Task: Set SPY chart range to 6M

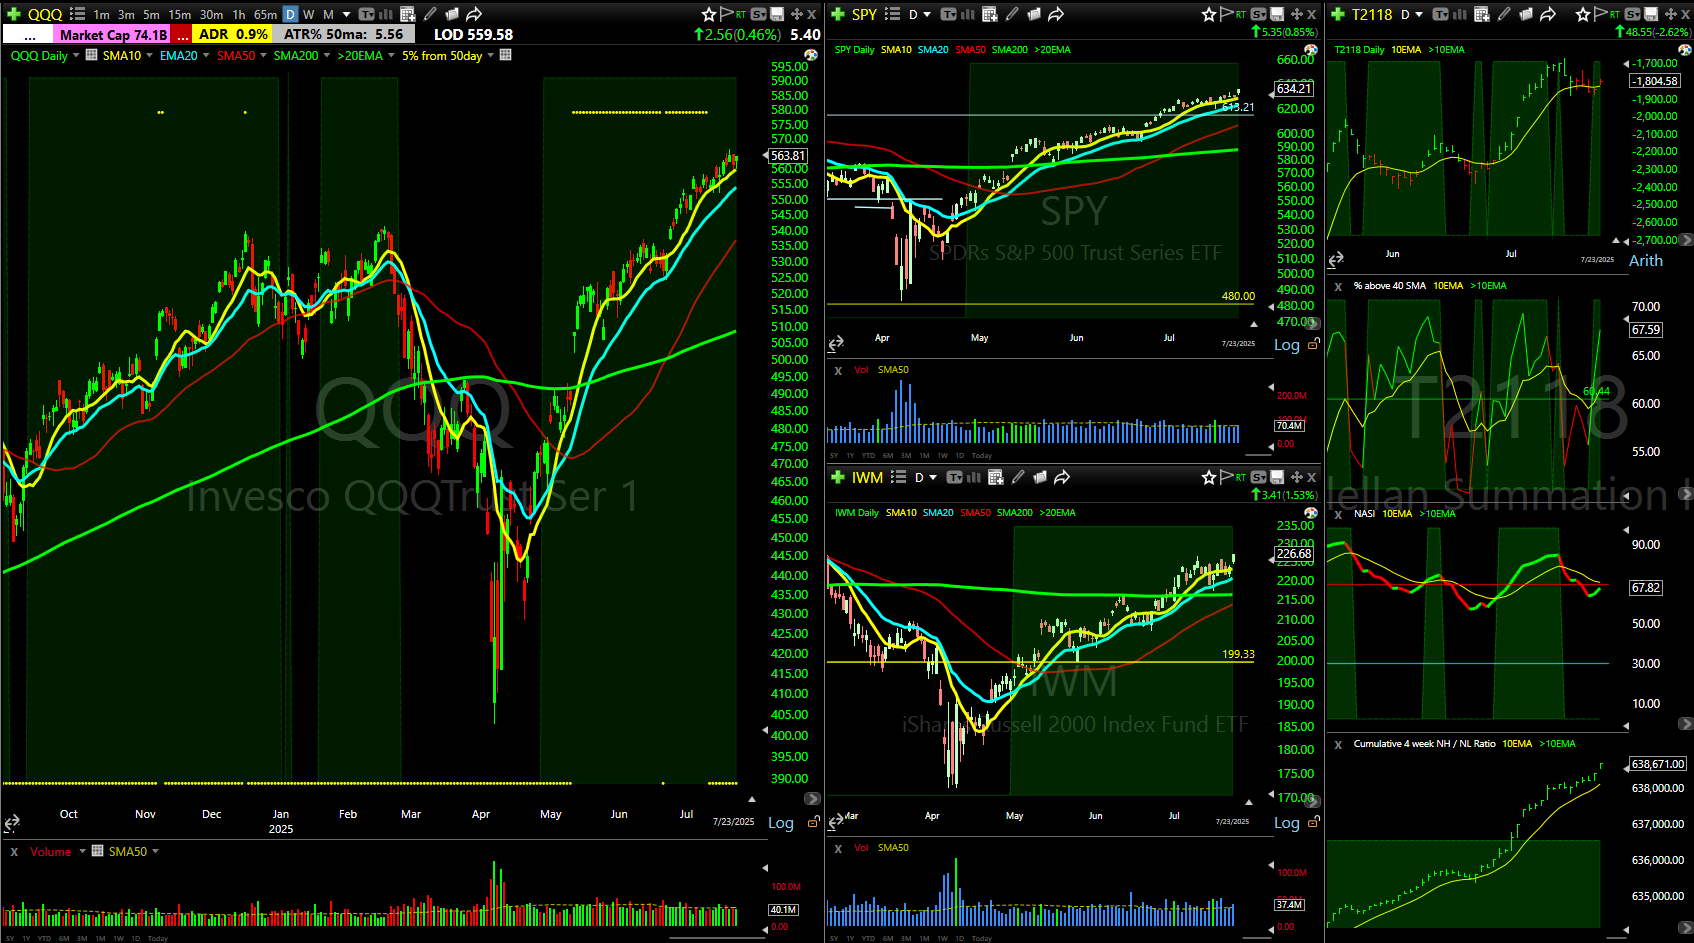Action: pos(888,455)
